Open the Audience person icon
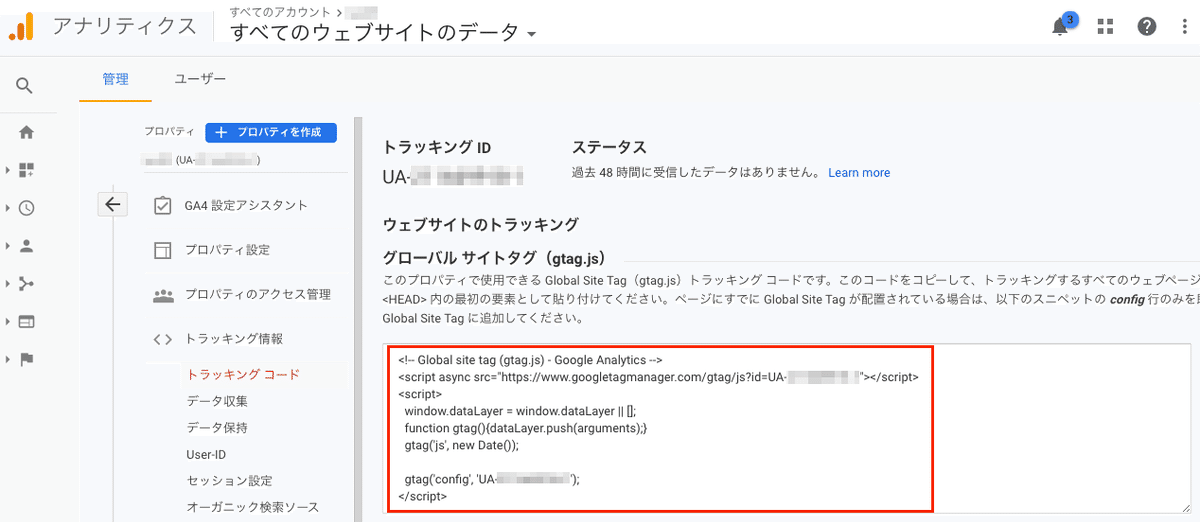 27,245
